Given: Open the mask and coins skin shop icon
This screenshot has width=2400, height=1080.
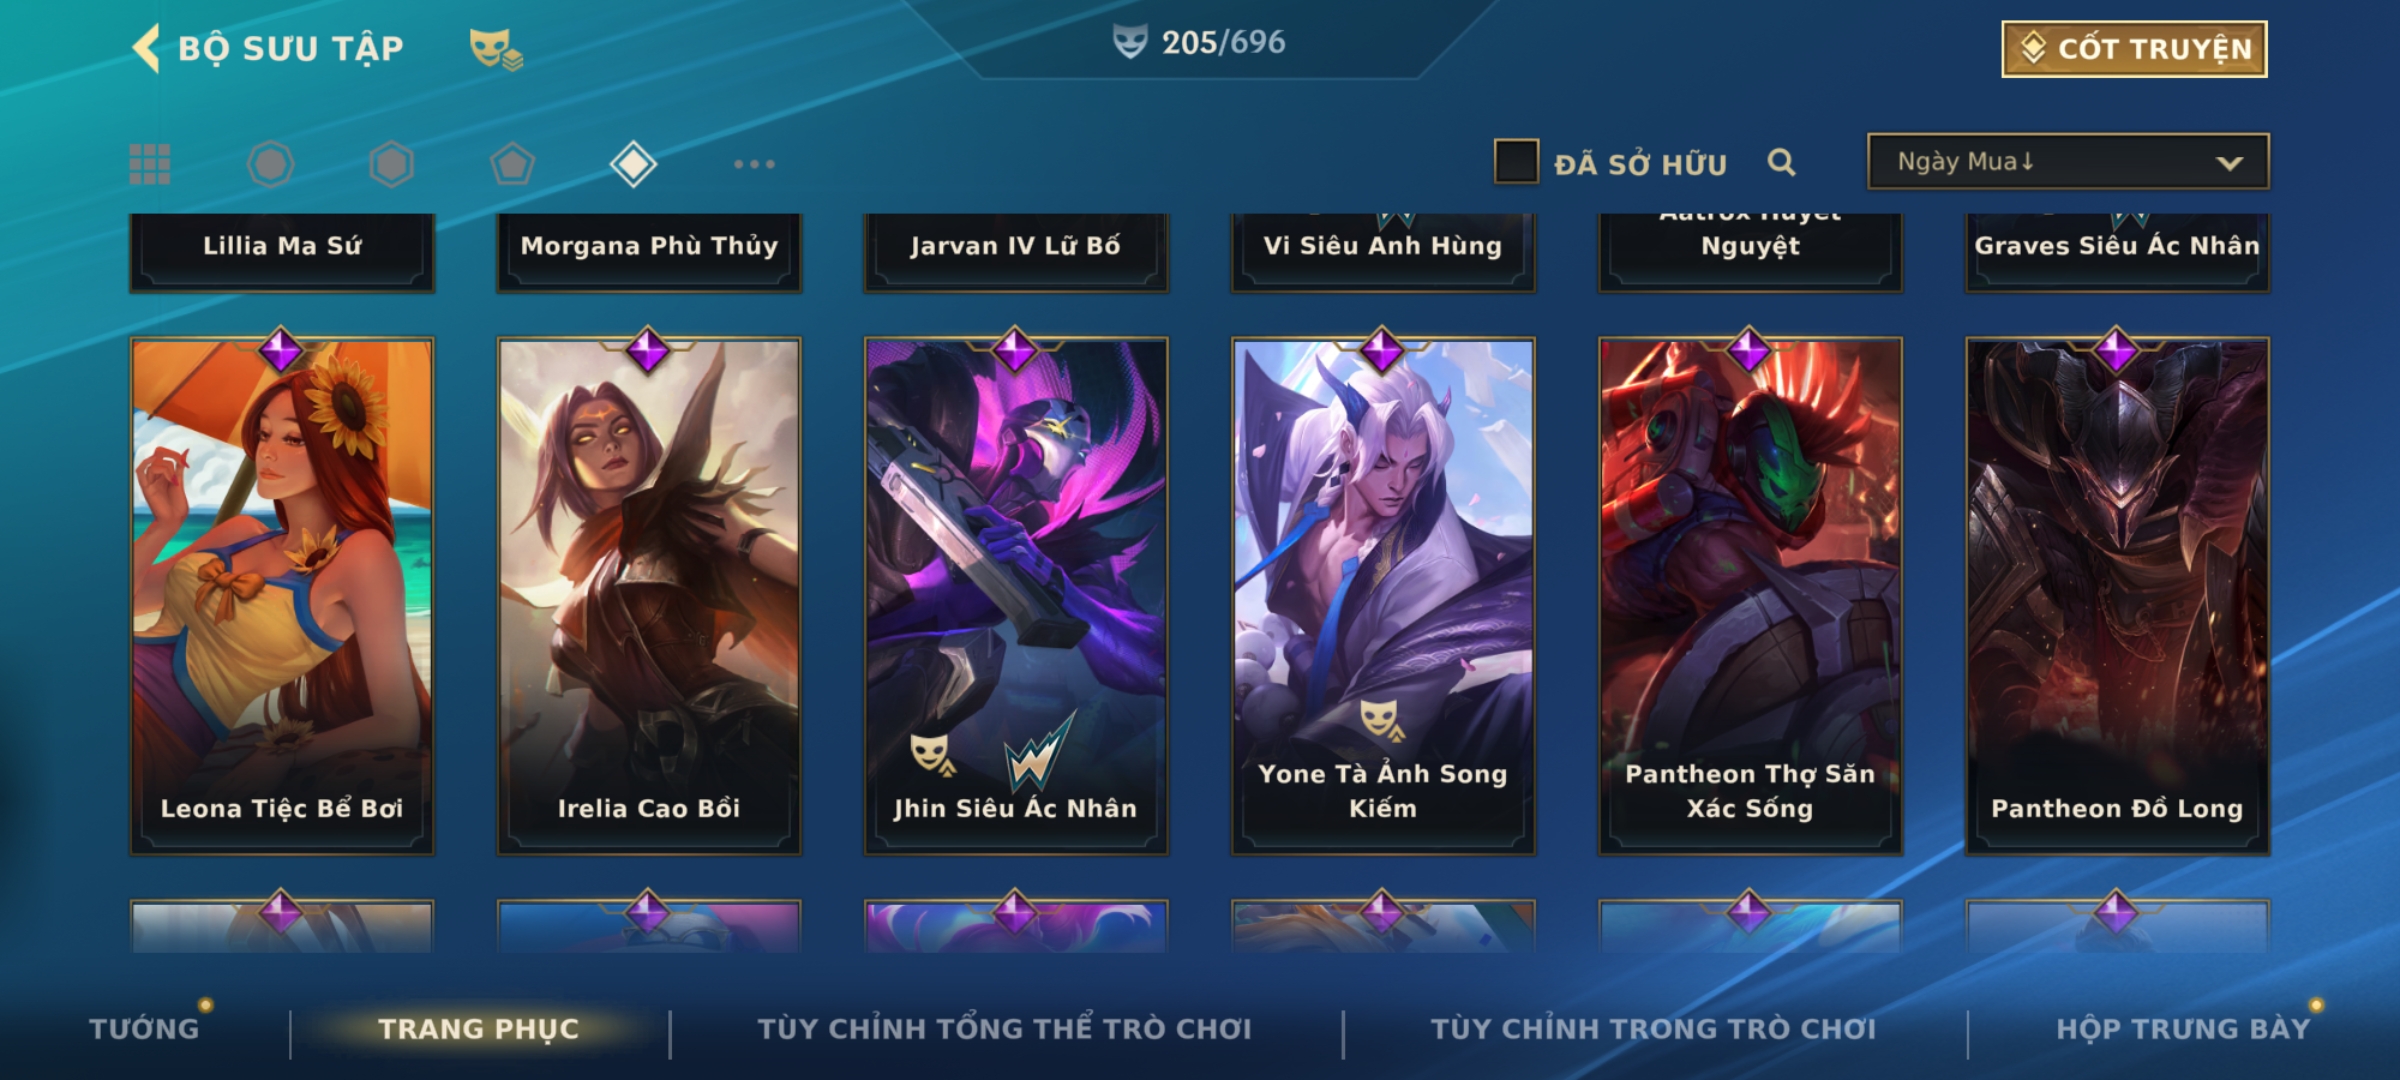Looking at the screenshot, I should 496,48.
